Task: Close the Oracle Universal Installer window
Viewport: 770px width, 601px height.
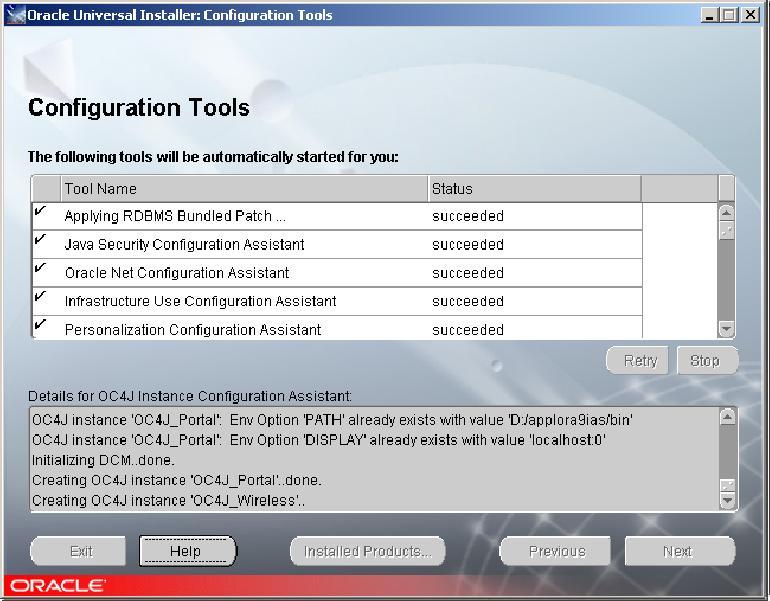Action: pos(751,15)
